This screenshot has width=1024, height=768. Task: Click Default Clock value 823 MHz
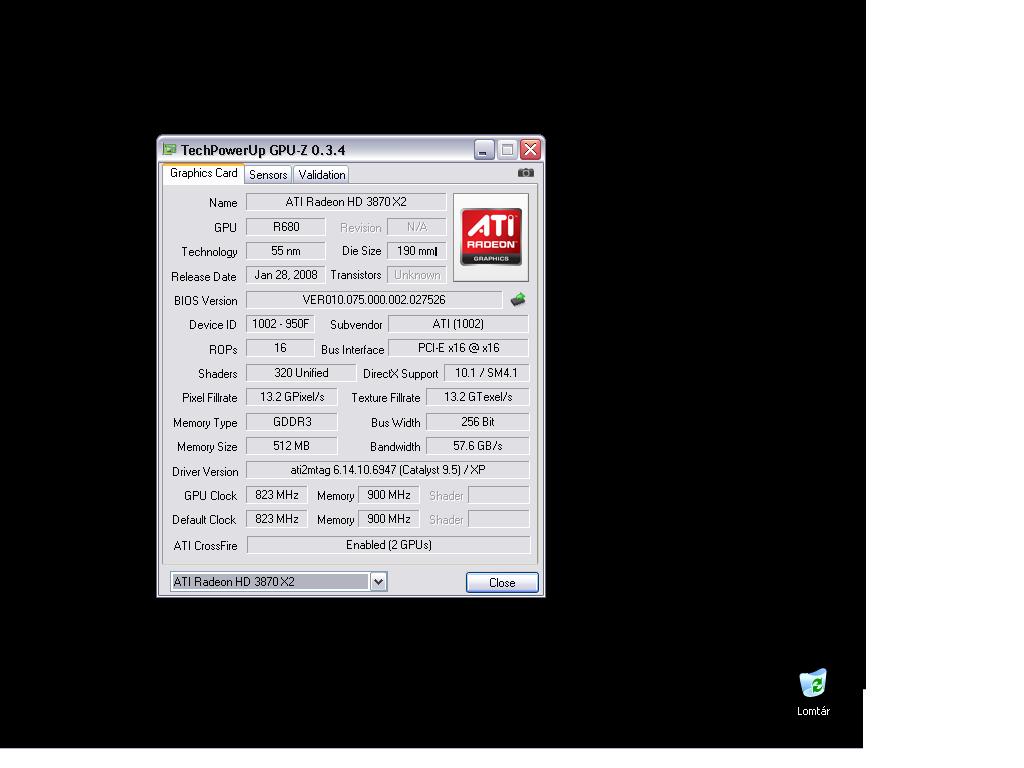pyautogui.click(x=276, y=519)
